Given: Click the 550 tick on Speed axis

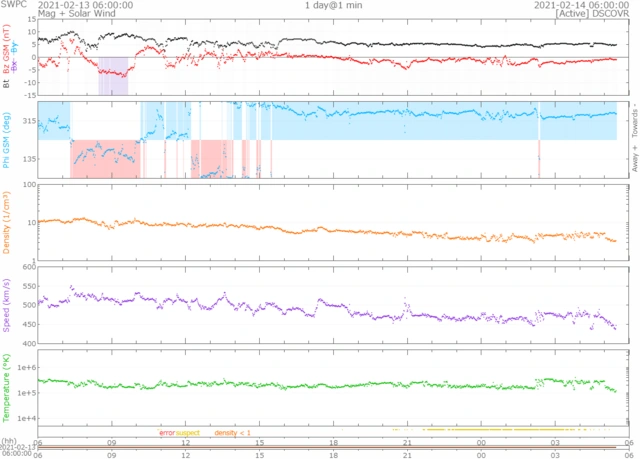Looking at the screenshot, I should (29, 286).
